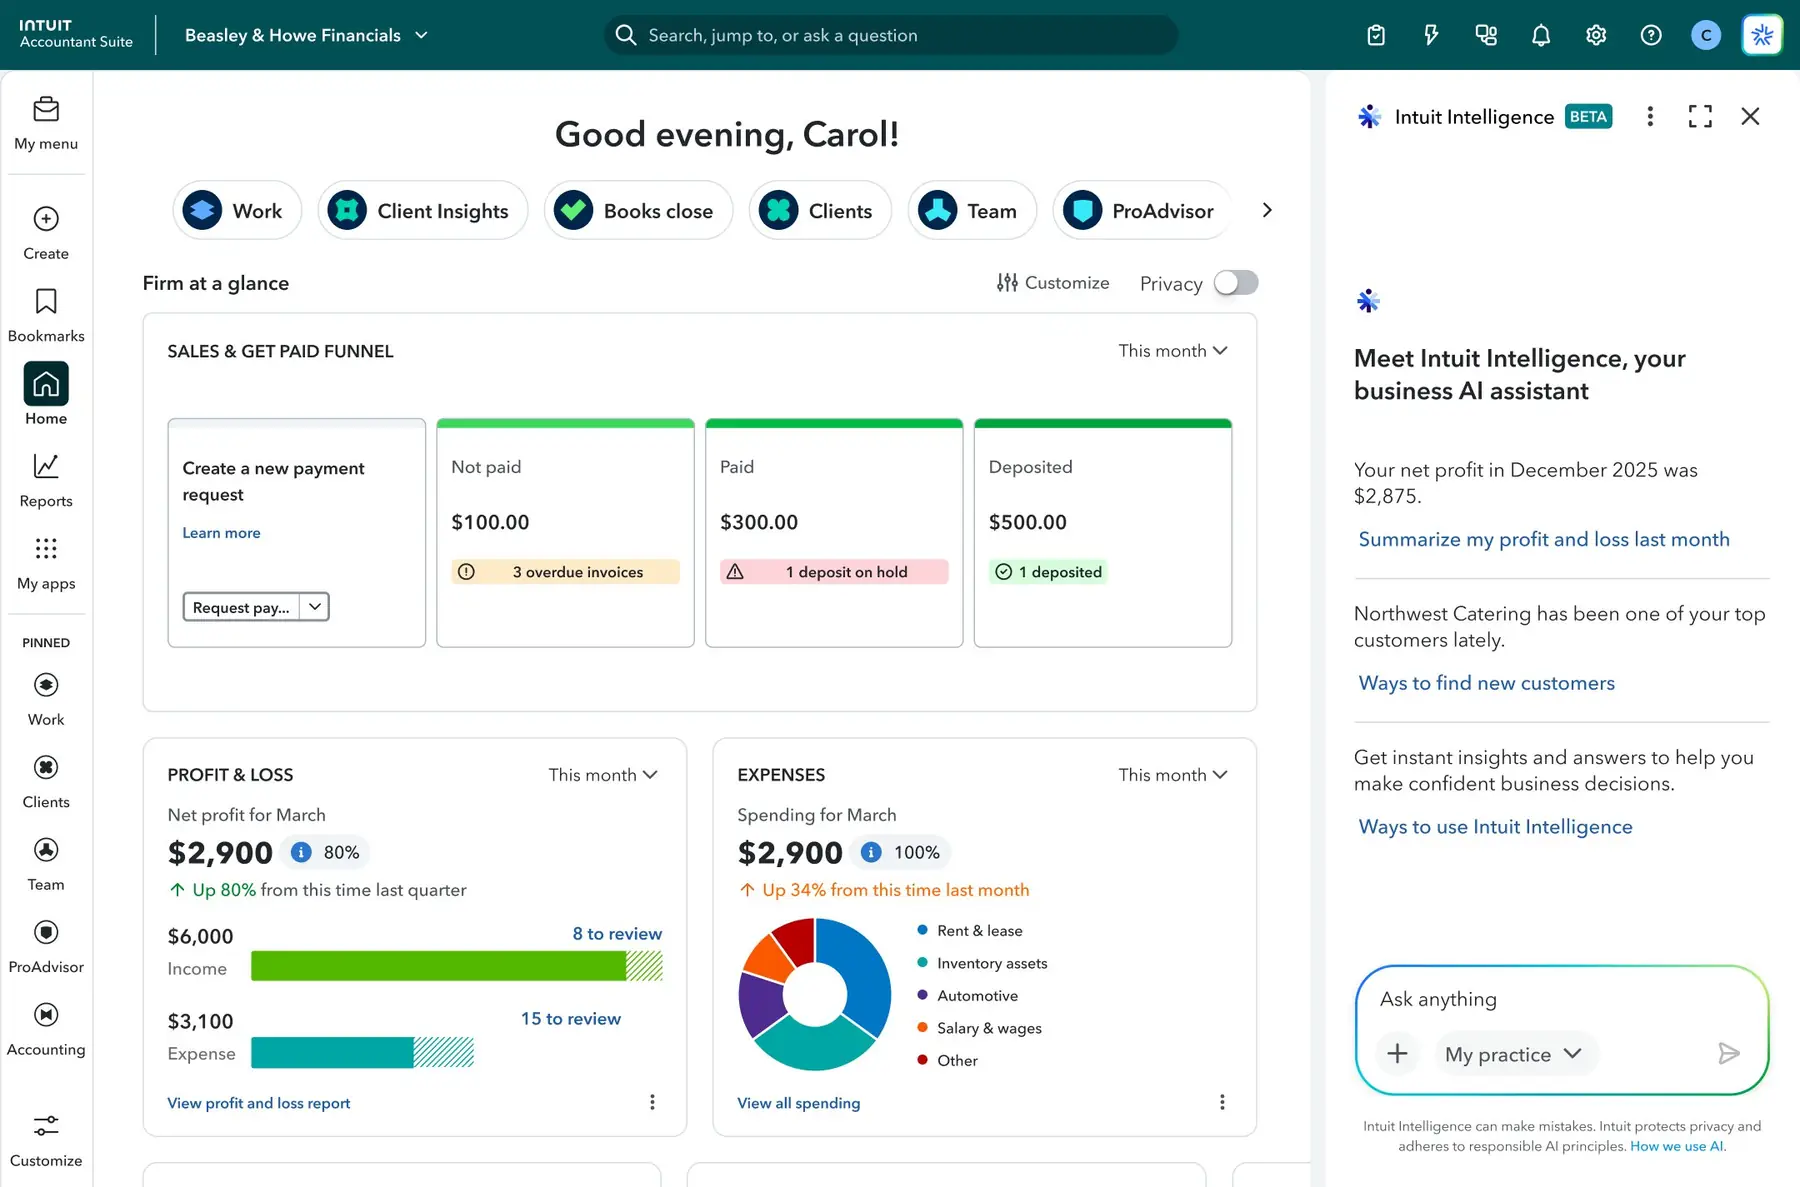1800x1187 pixels.
Task: Select the Work shortcut chip
Action: coord(237,210)
